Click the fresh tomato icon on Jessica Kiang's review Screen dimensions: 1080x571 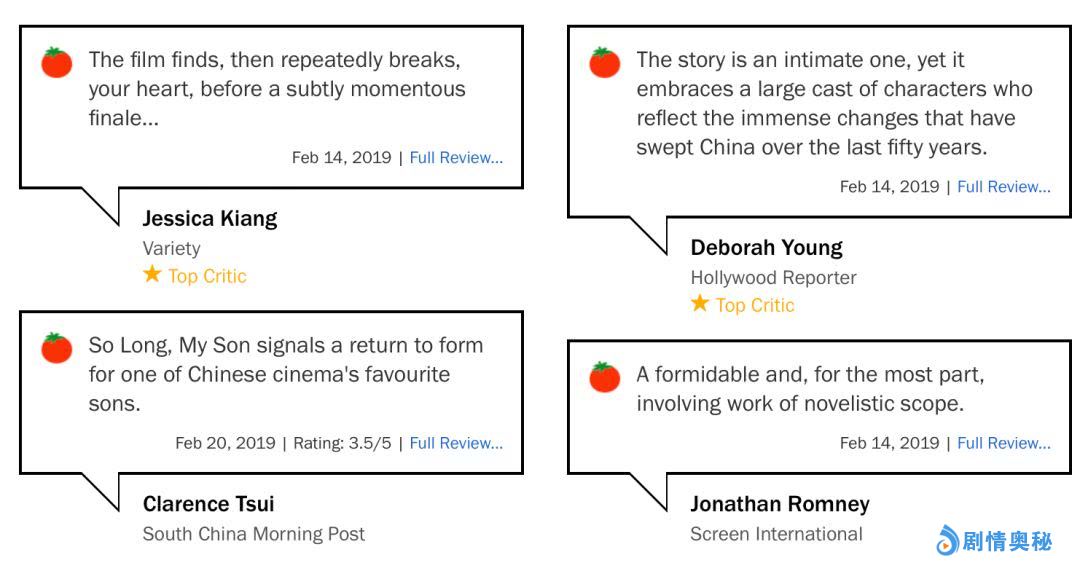57,62
